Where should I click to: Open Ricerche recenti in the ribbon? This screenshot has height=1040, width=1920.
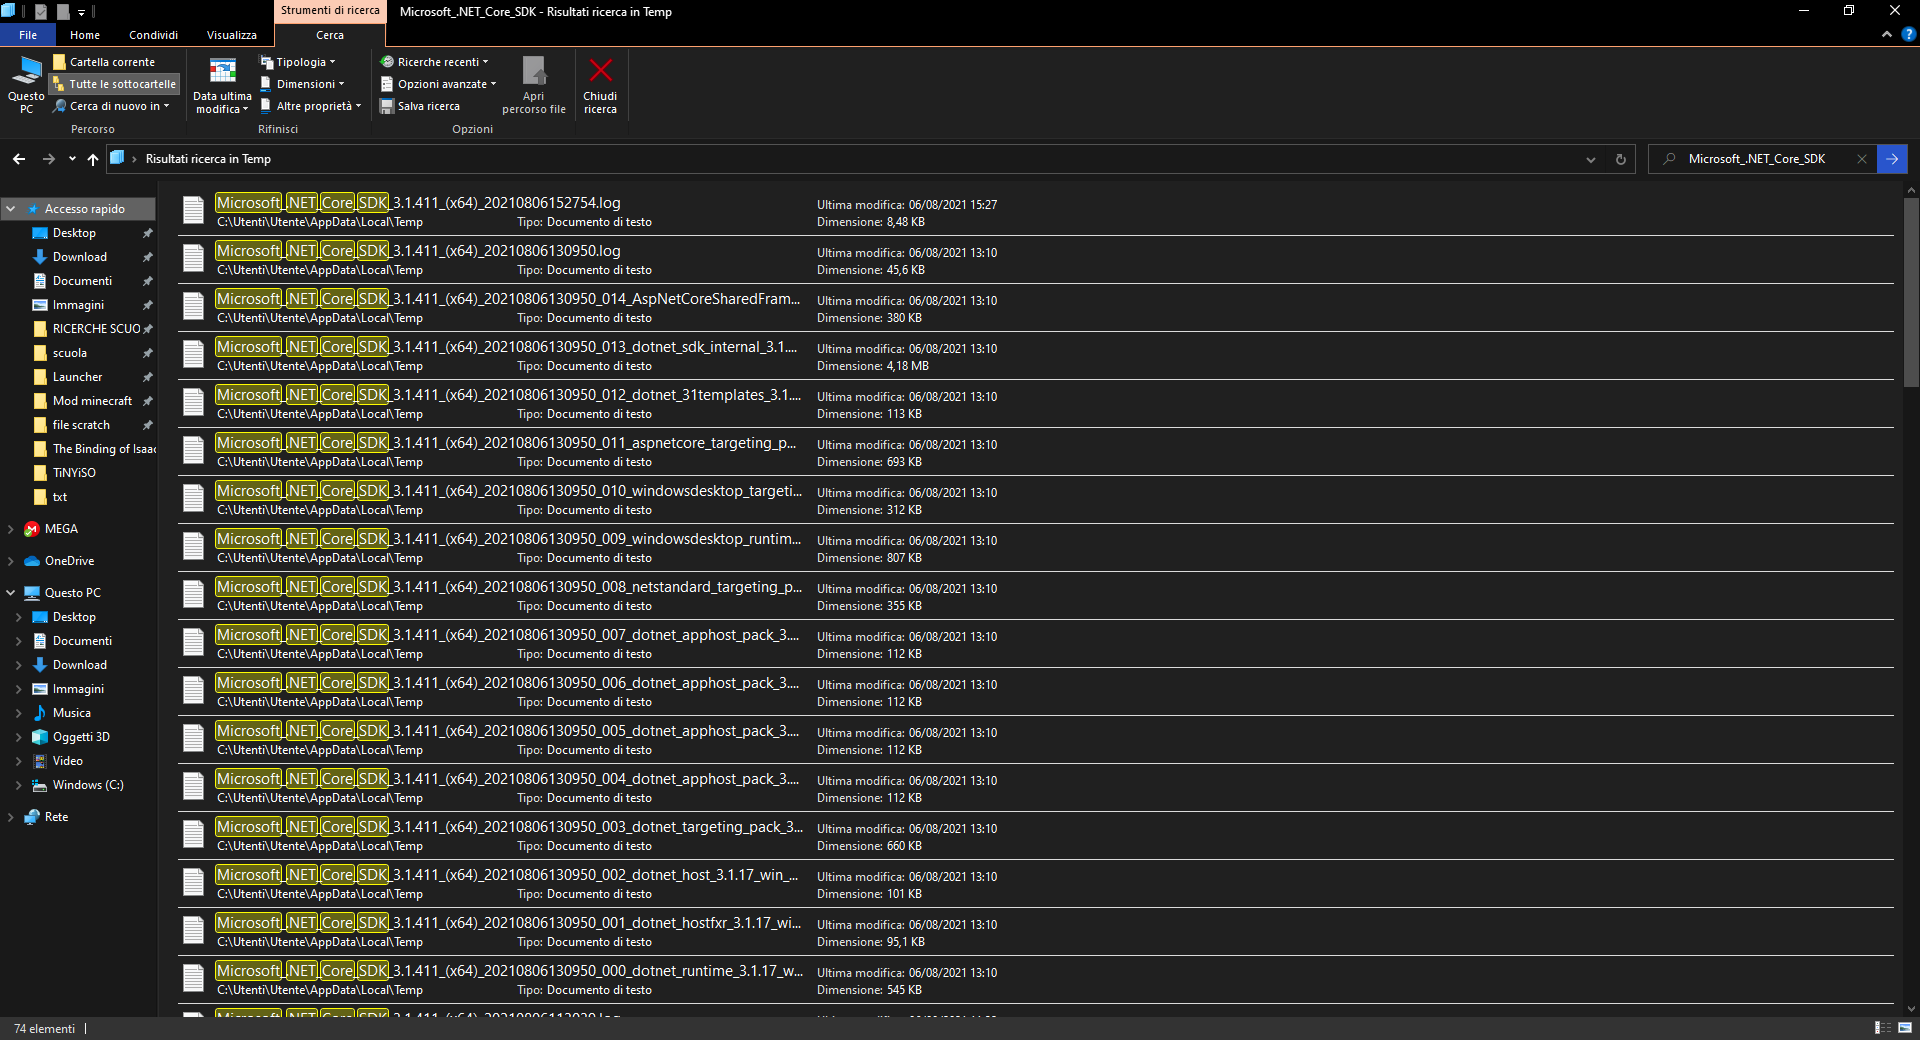(435, 61)
